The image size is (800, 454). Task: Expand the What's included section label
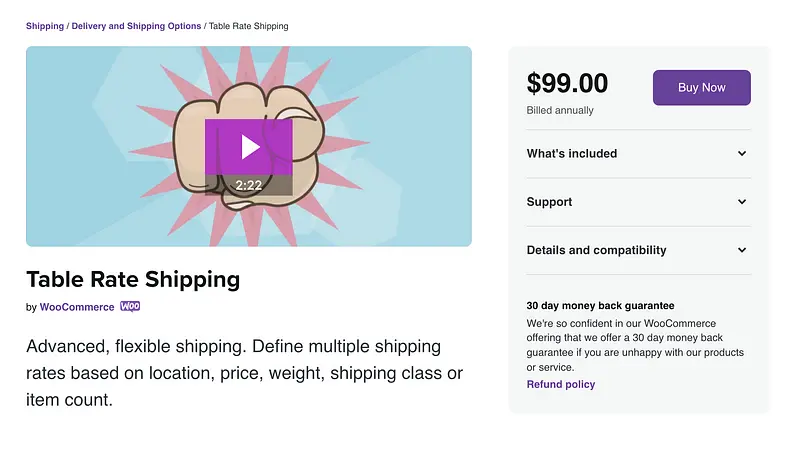click(572, 154)
